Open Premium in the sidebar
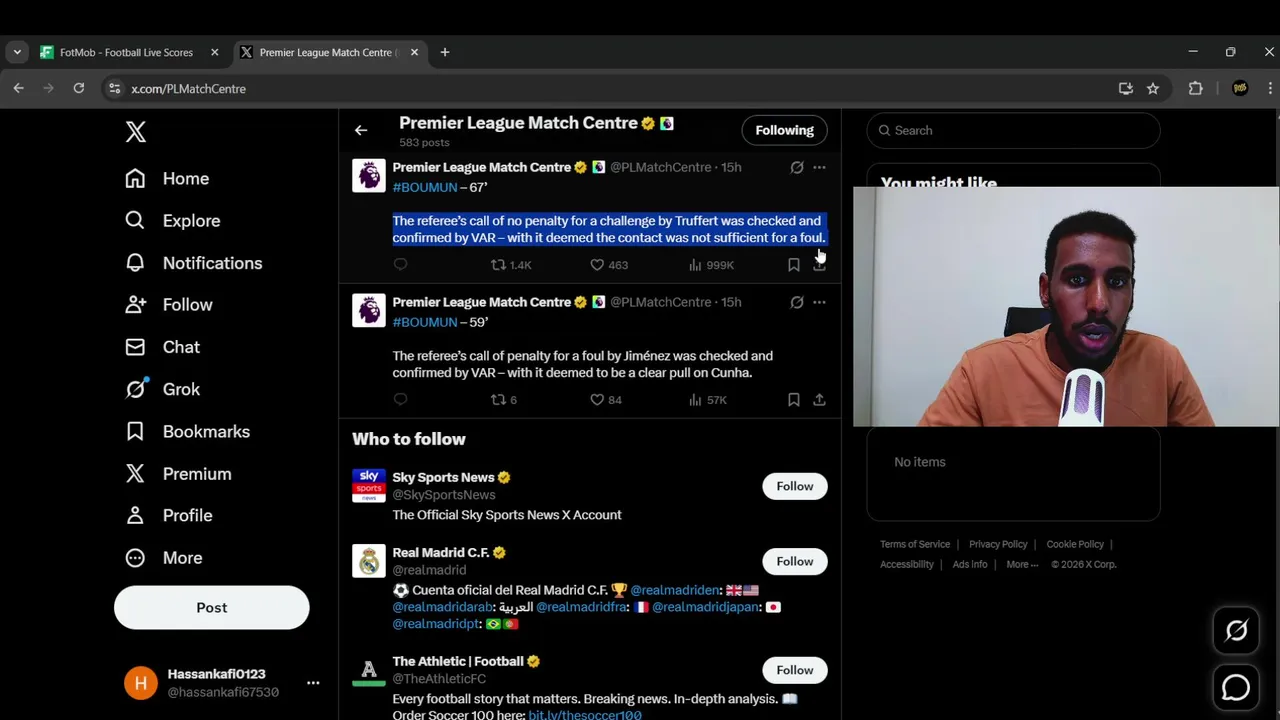The width and height of the screenshot is (1280, 720). coord(178,473)
